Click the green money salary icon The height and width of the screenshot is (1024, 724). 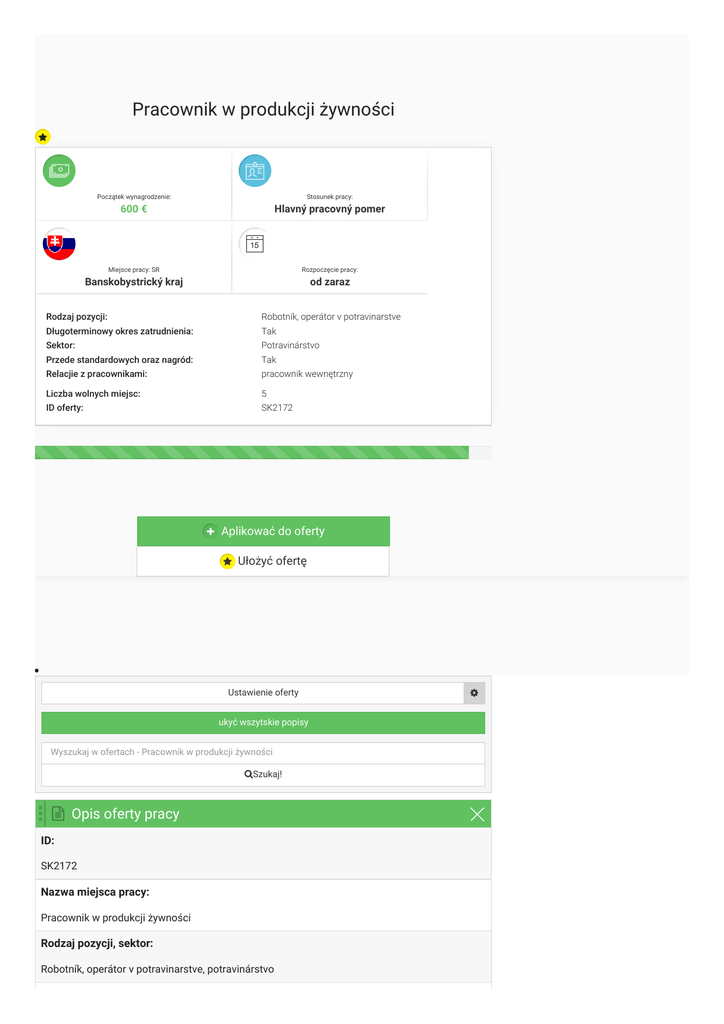pyautogui.click(x=59, y=171)
